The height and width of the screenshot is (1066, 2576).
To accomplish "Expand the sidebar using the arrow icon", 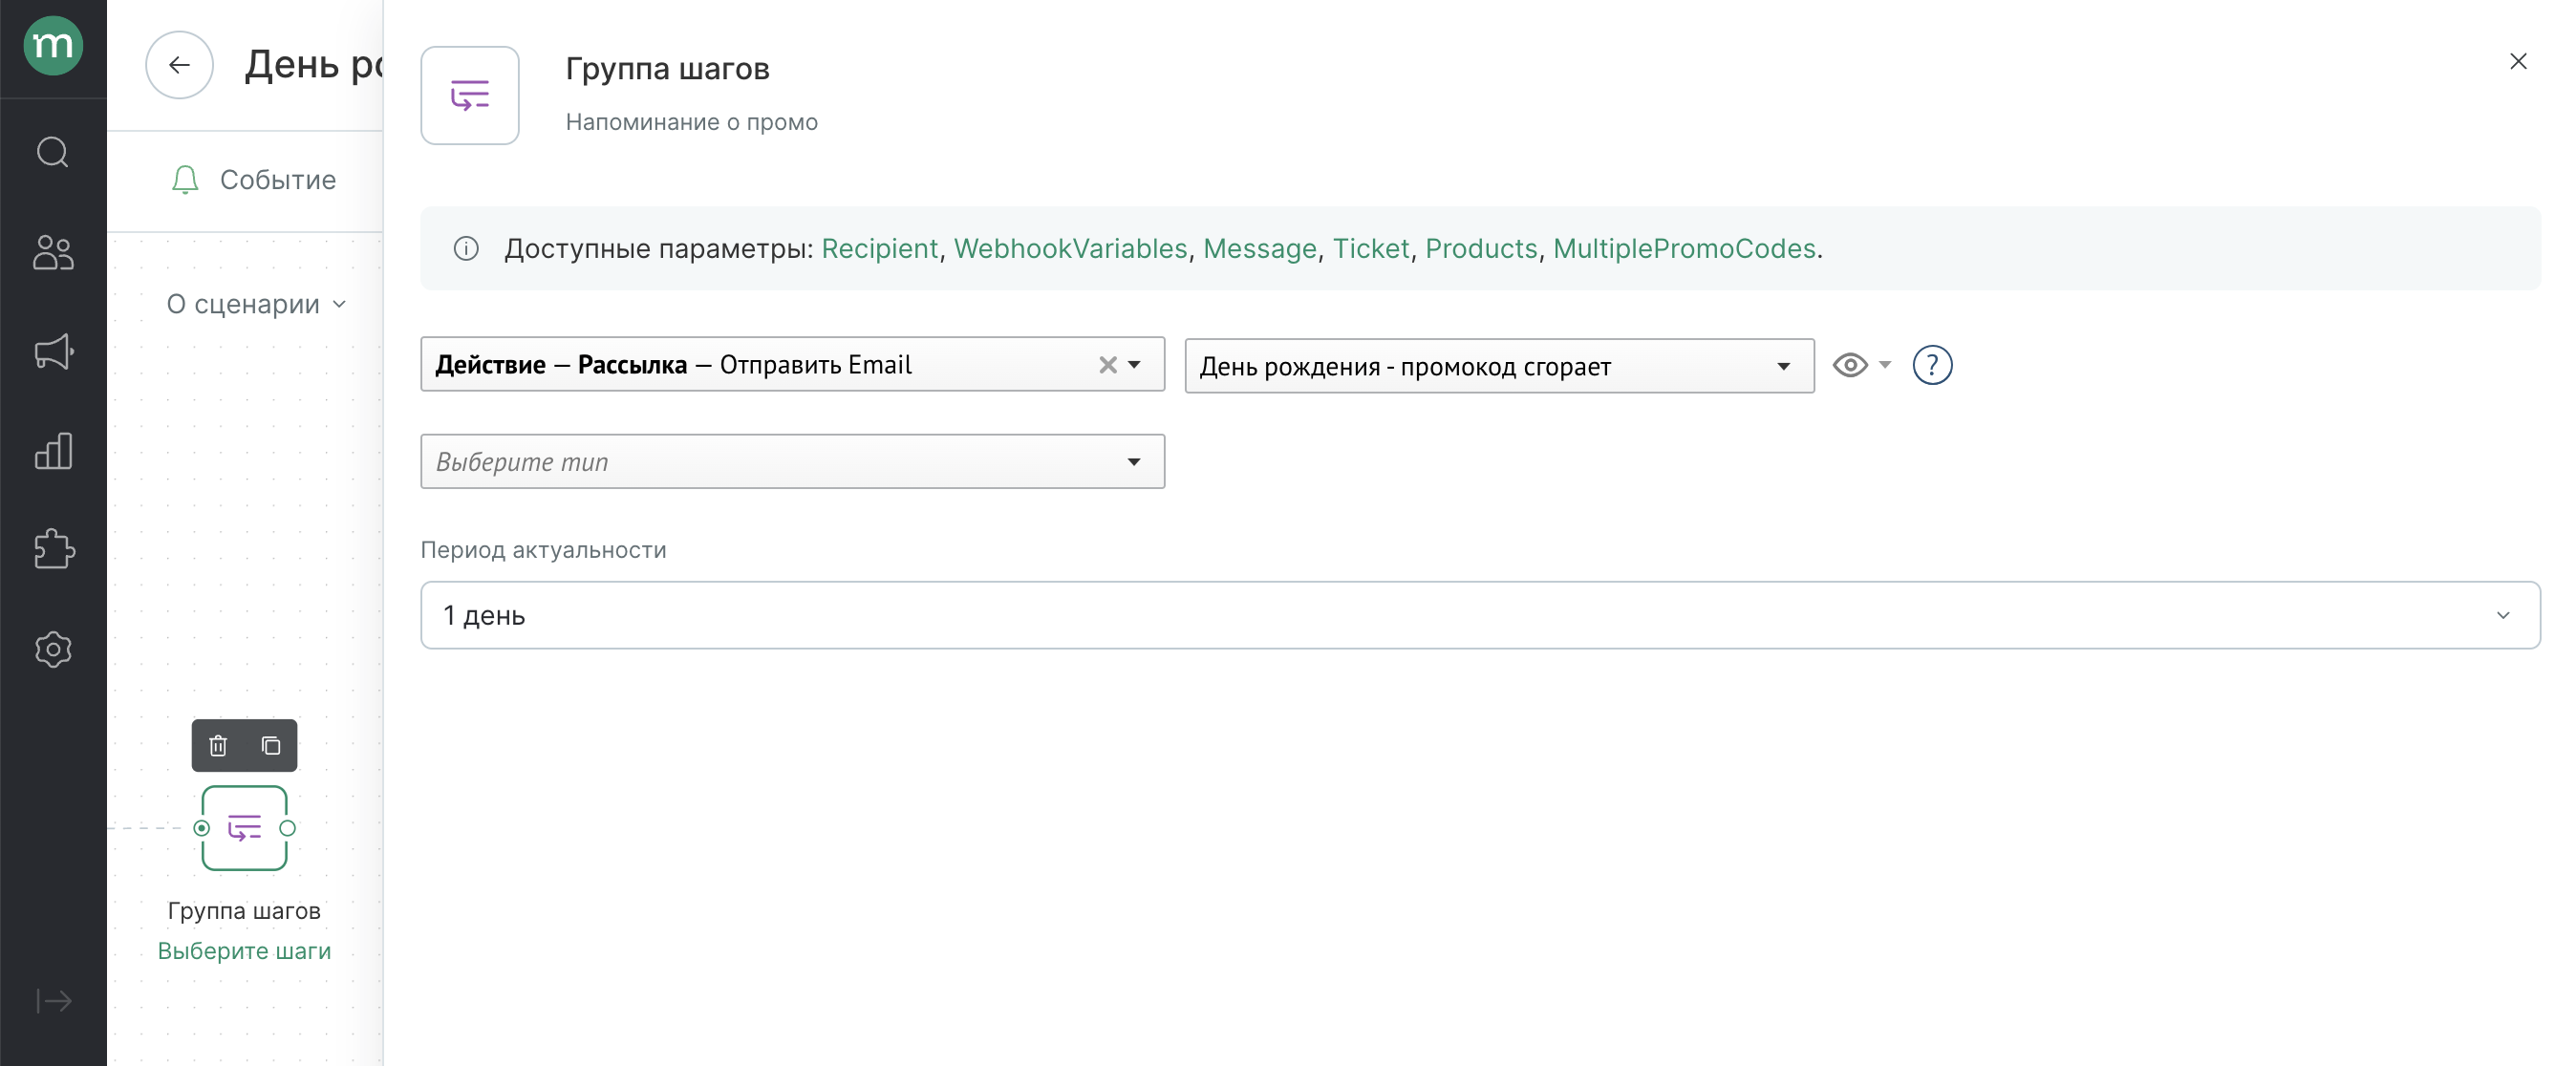I will pos(53,1001).
